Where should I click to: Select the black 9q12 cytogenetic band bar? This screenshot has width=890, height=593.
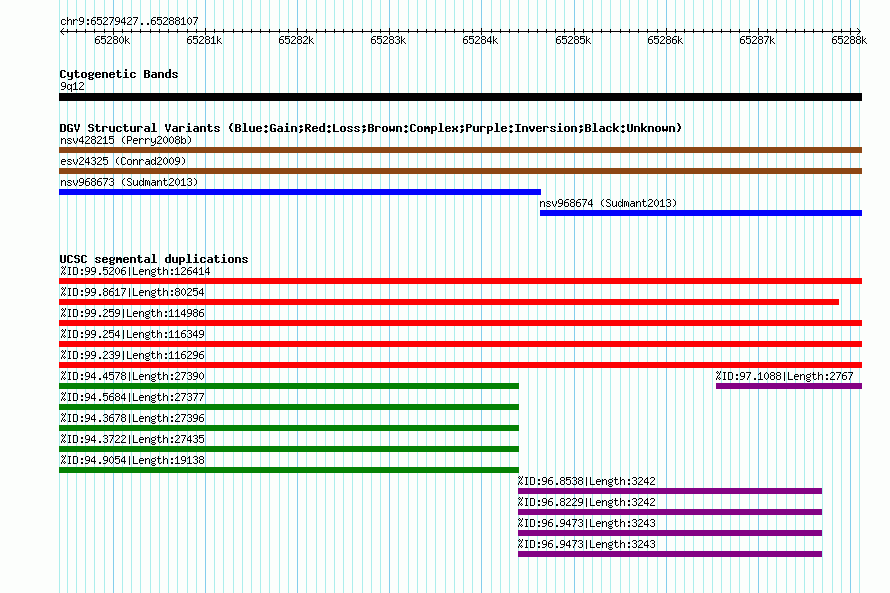click(460, 97)
